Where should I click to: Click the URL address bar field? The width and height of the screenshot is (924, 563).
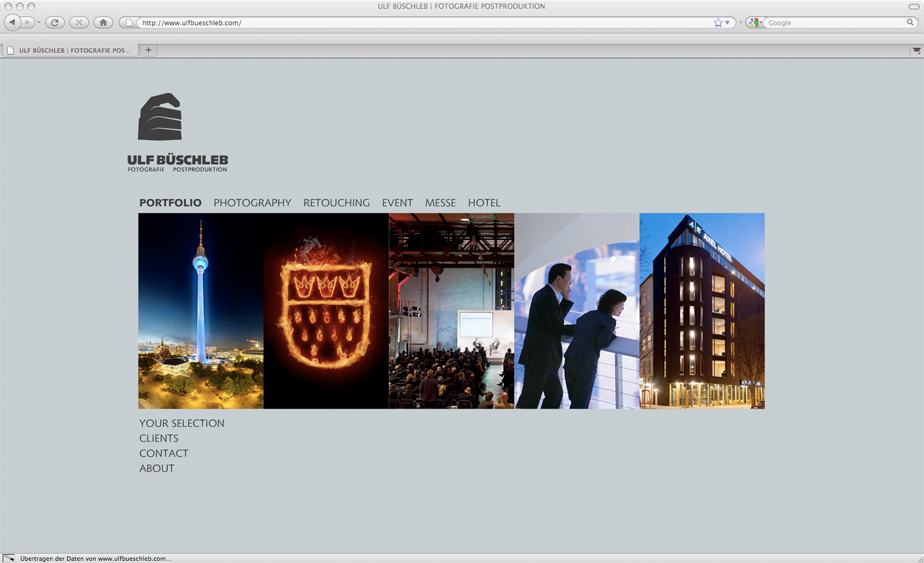(420, 22)
